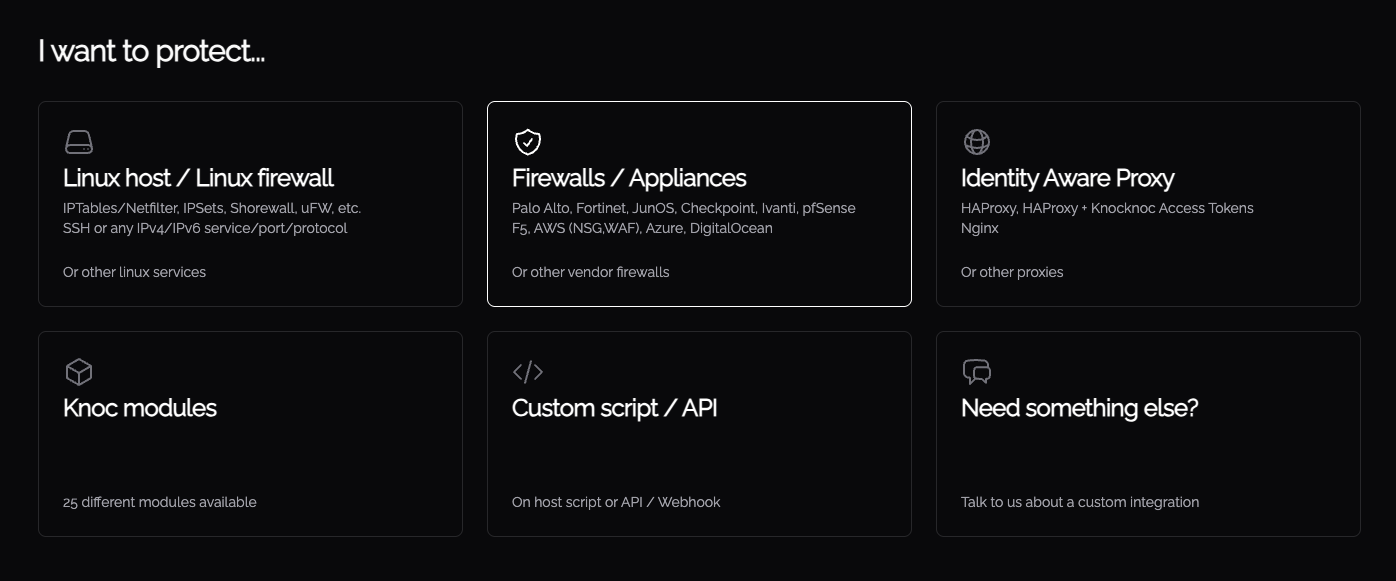Select the Custom script / API title
Image resolution: width=1396 pixels, height=581 pixels.
click(x=614, y=408)
